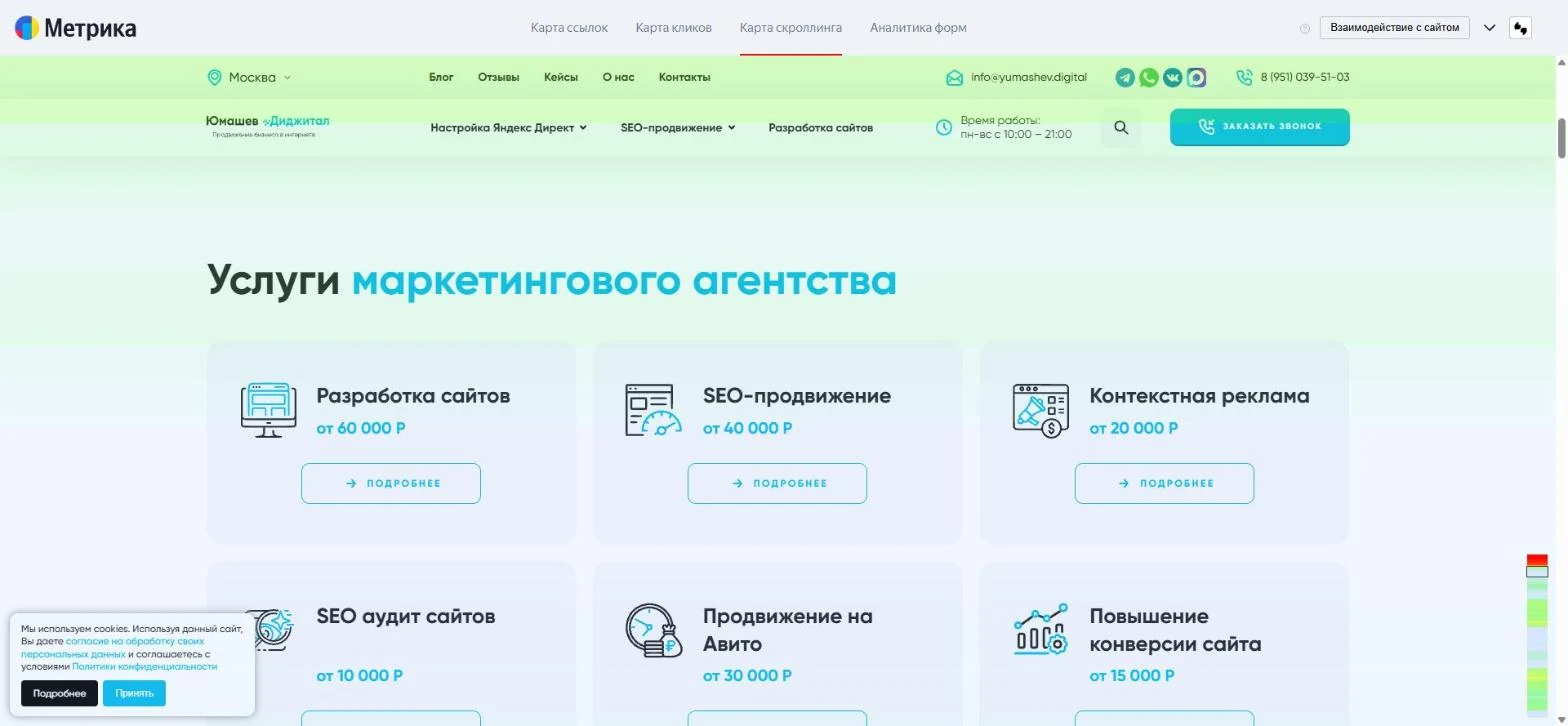
Task: Click the Повышение конверсии chart icon
Action: pyautogui.click(x=1041, y=630)
